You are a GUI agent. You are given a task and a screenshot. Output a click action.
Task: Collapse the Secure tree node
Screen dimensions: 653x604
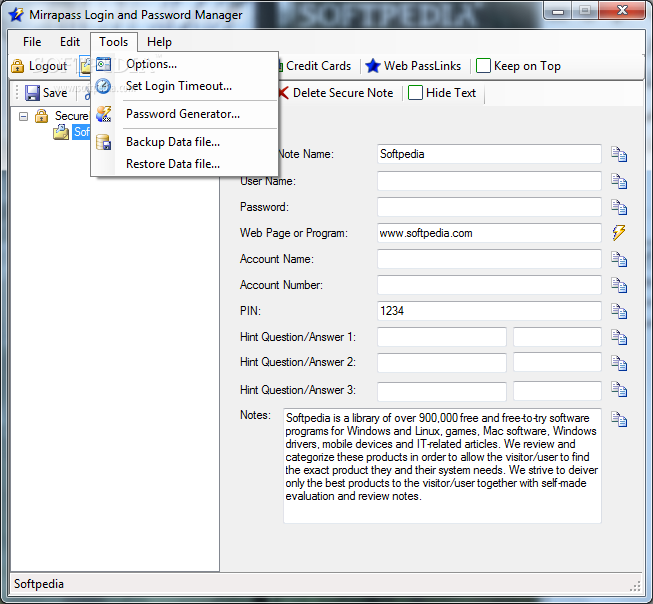(24, 116)
